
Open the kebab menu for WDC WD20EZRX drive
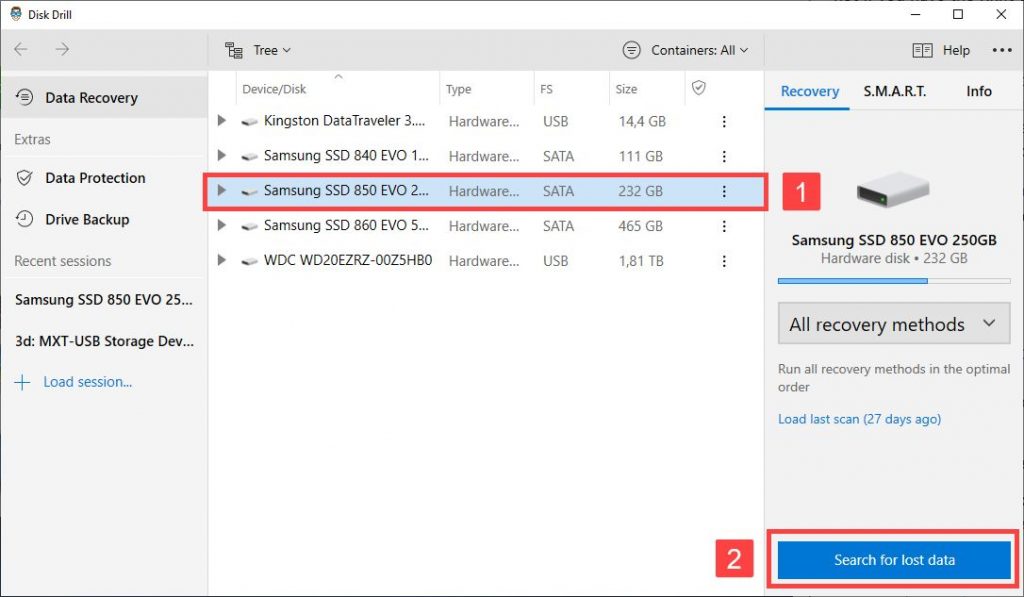(x=724, y=261)
